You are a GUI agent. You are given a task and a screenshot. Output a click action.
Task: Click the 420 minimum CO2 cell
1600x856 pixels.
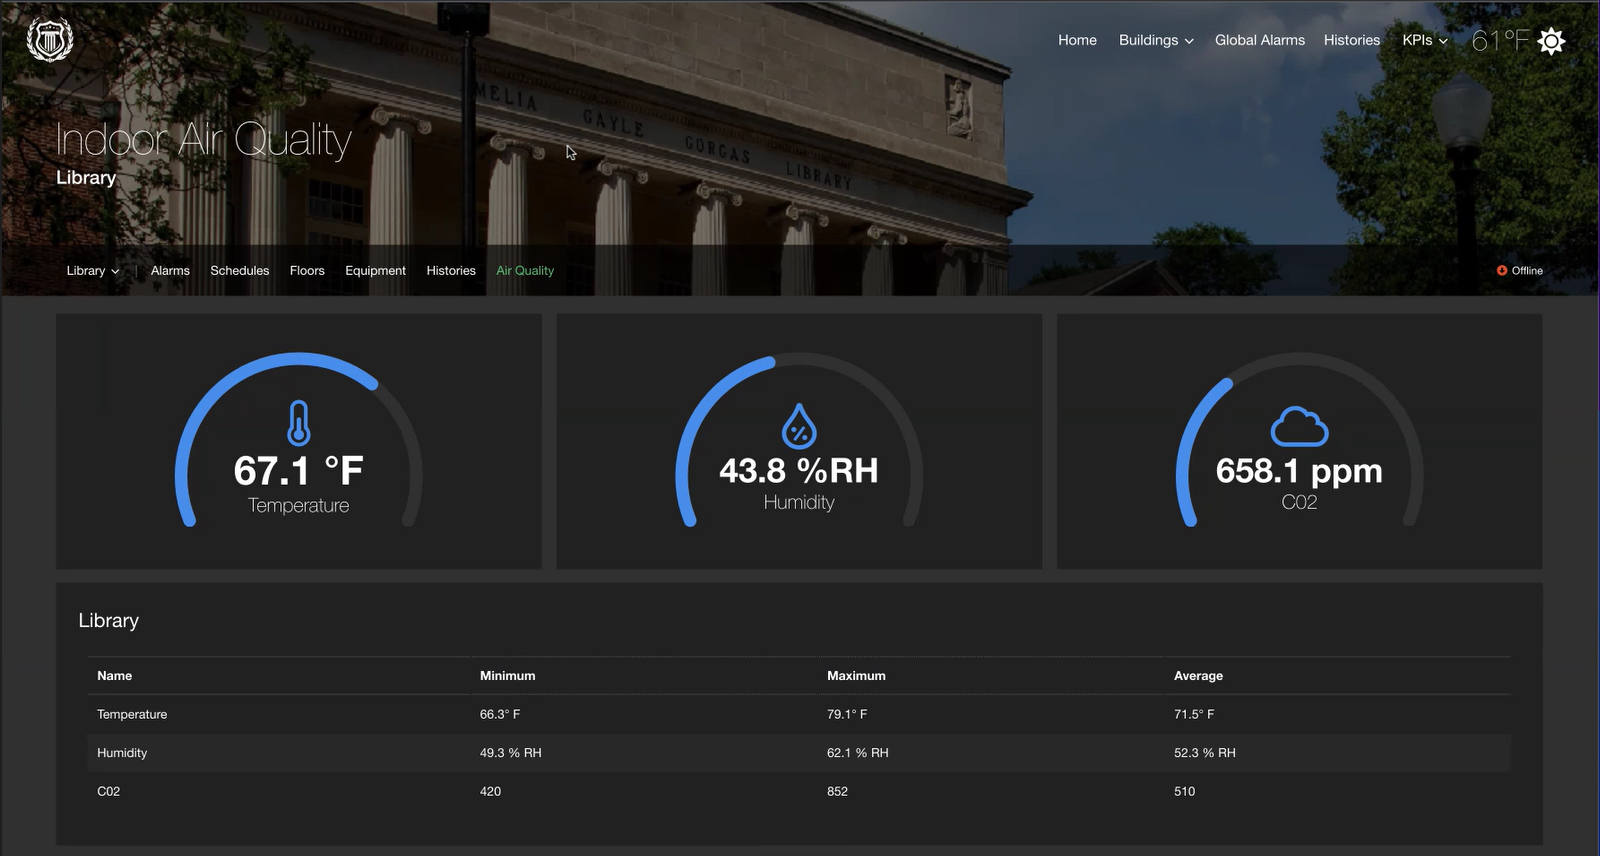pos(491,791)
